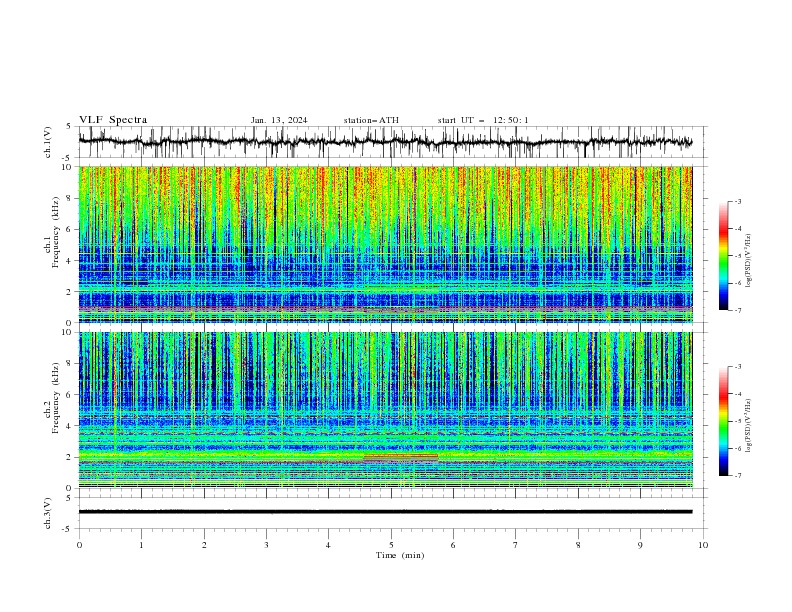The image size is (792, 612).
Task: Select the date "Jan. 13, 2024"
Action: point(279,120)
